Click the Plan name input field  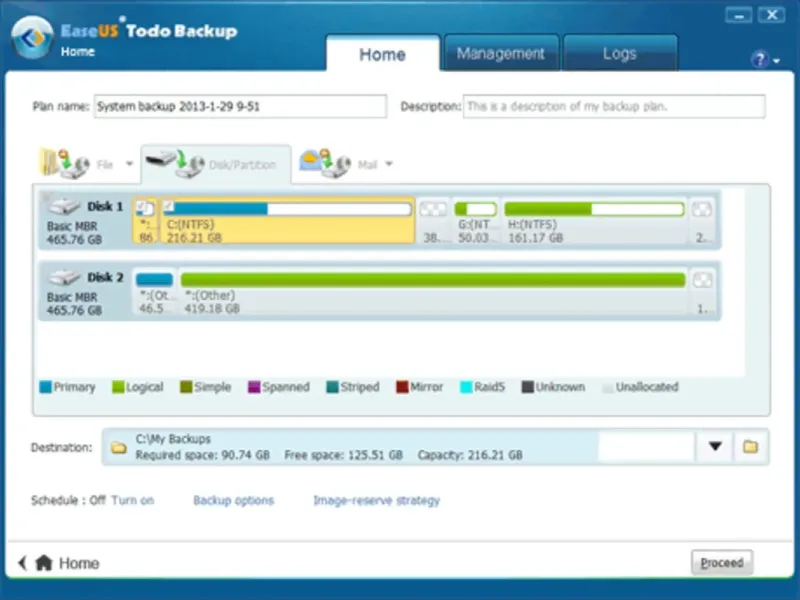[x=240, y=106]
